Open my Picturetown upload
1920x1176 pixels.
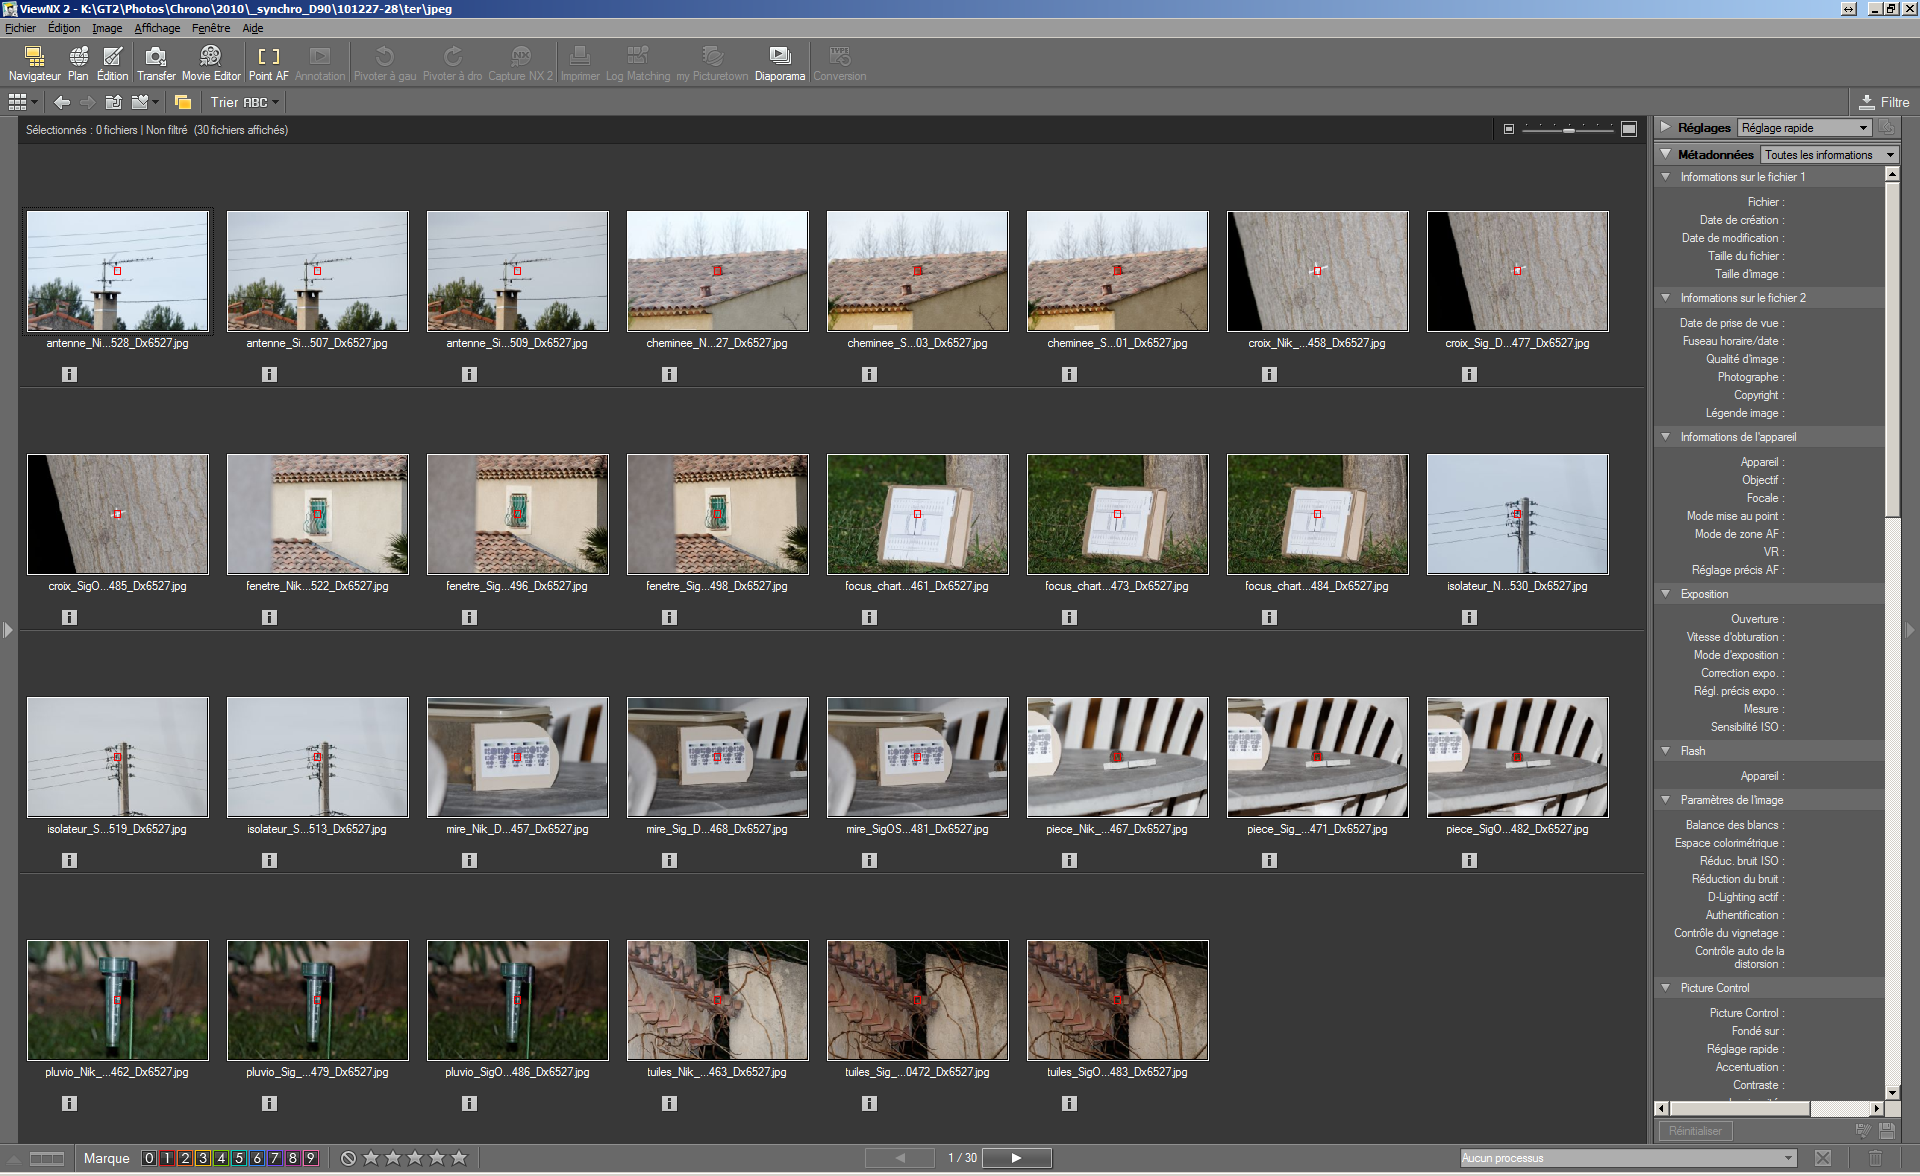[712, 63]
